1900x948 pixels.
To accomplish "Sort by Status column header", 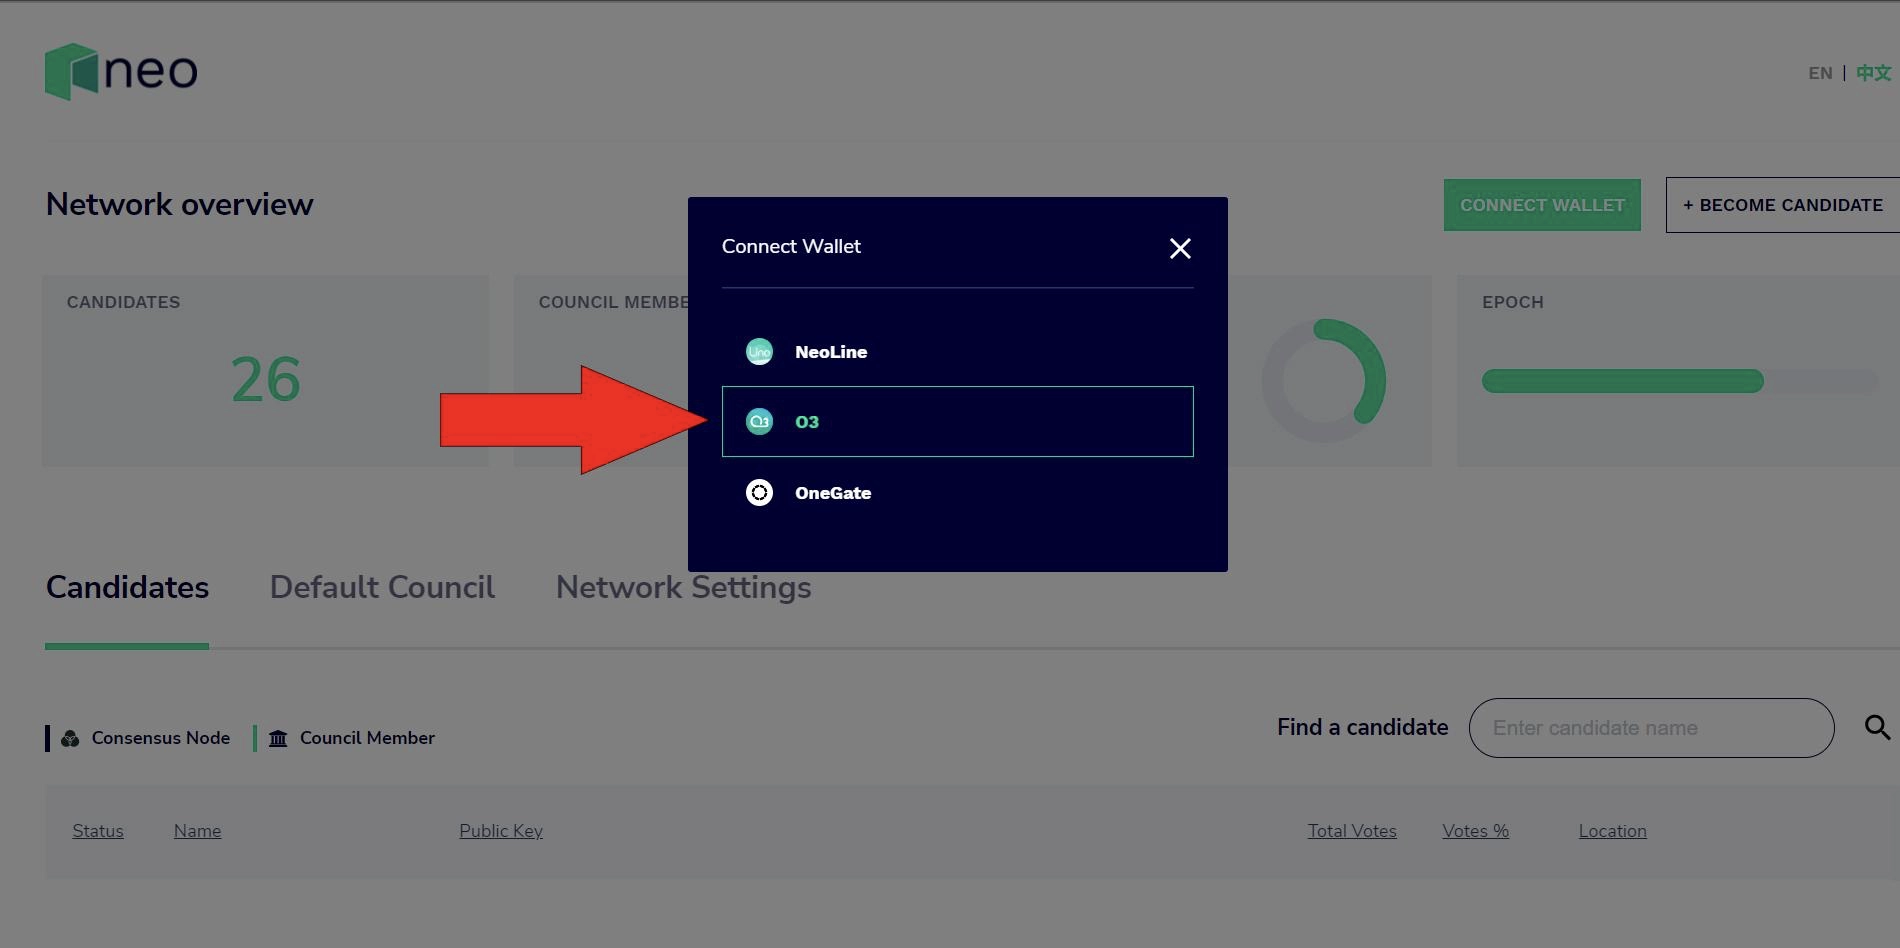I will point(98,831).
